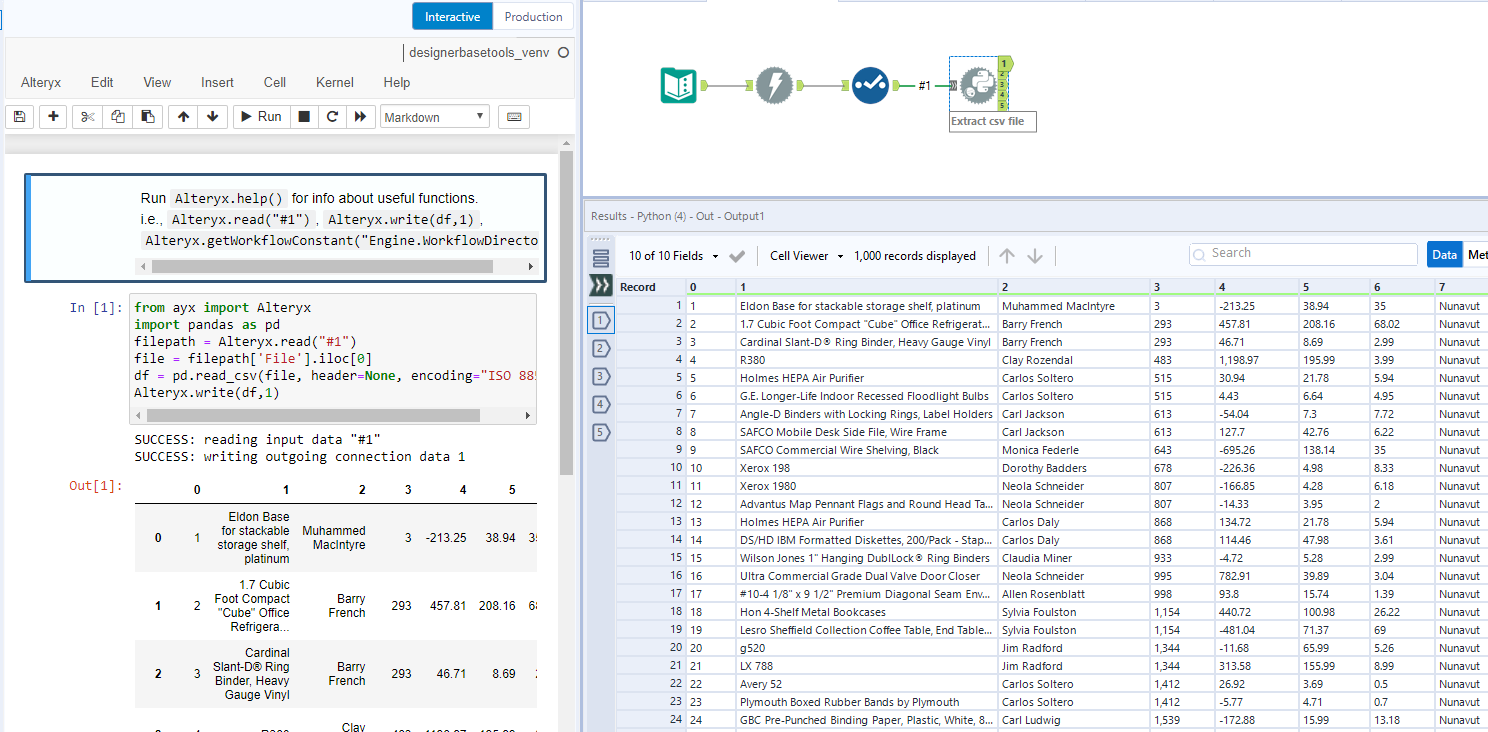Screen dimensions: 1488x732
Task: Interrupt the kernel with the stop icon
Action: pyautogui.click(x=304, y=117)
